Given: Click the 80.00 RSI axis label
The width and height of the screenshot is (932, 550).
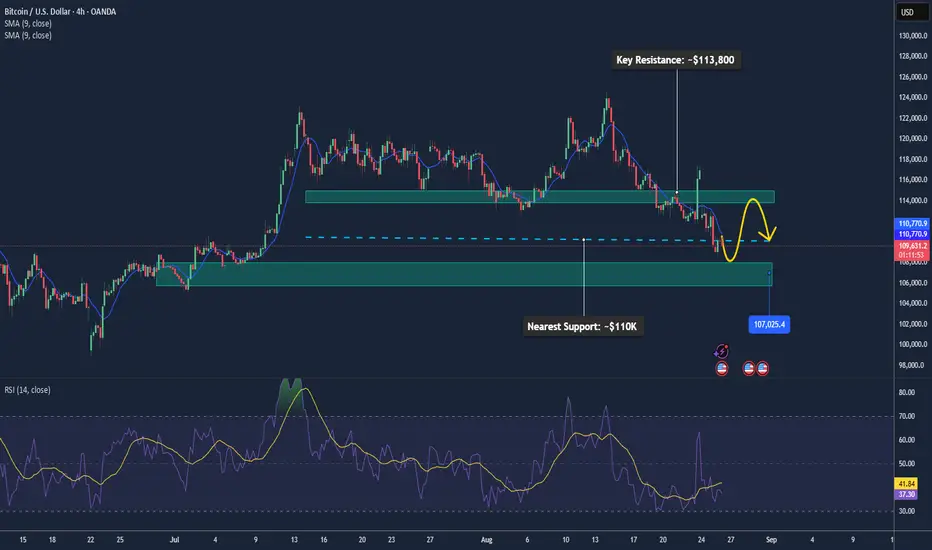Looking at the screenshot, I should click(x=906, y=392).
